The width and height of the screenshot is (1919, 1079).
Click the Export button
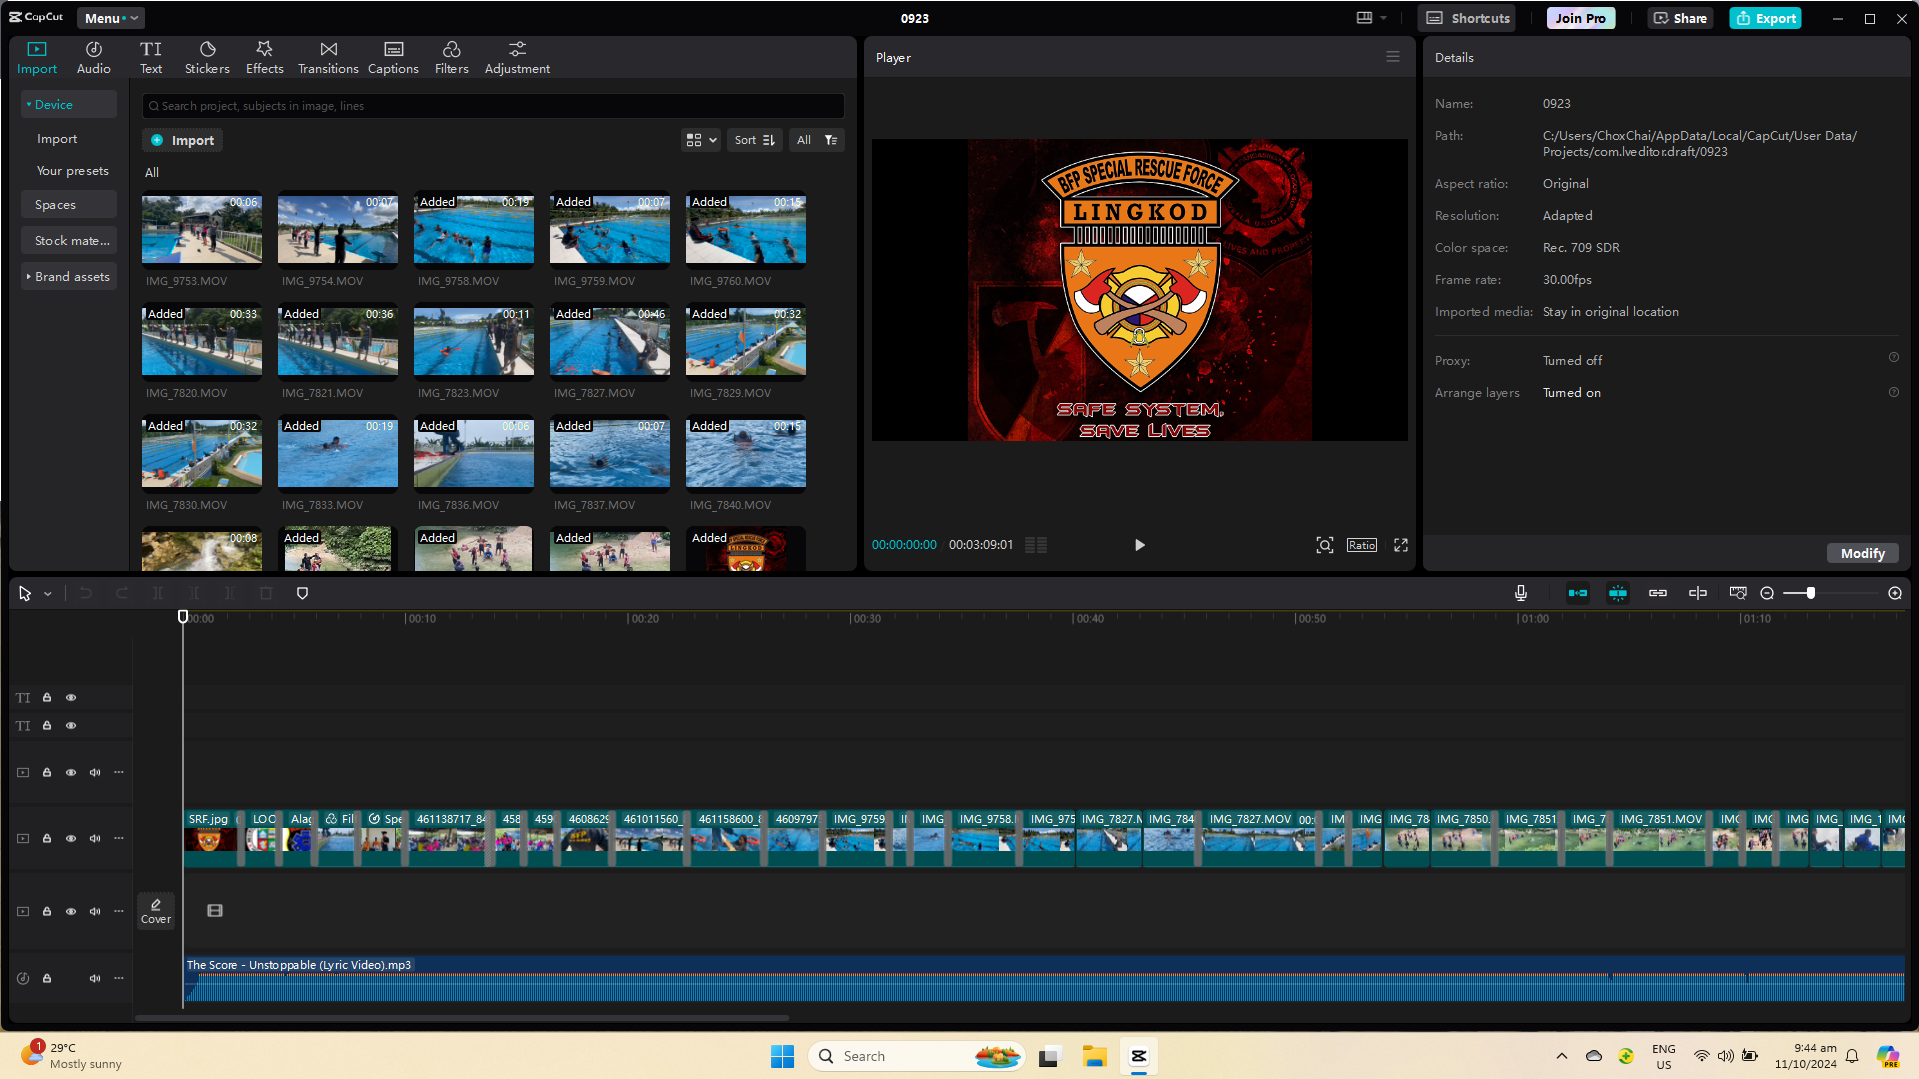coord(1765,18)
